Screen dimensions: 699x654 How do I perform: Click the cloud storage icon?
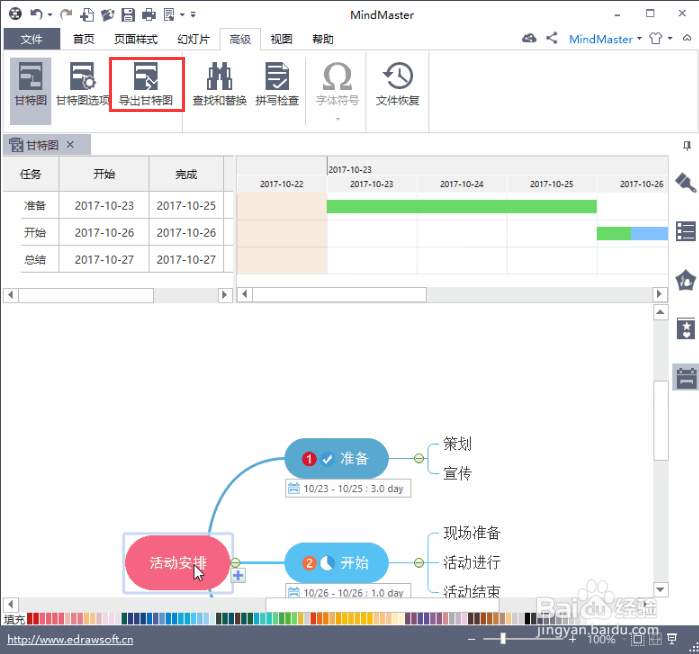point(529,38)
